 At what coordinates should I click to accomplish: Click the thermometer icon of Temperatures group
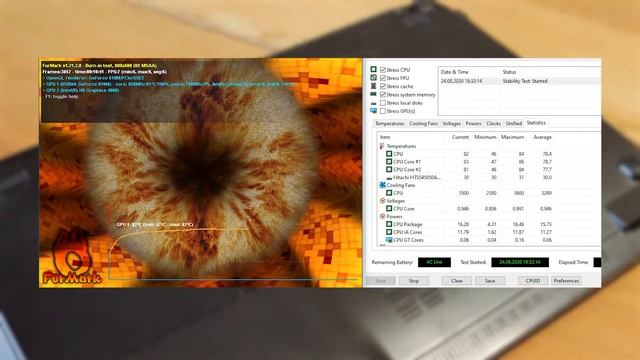click(382, 146)
